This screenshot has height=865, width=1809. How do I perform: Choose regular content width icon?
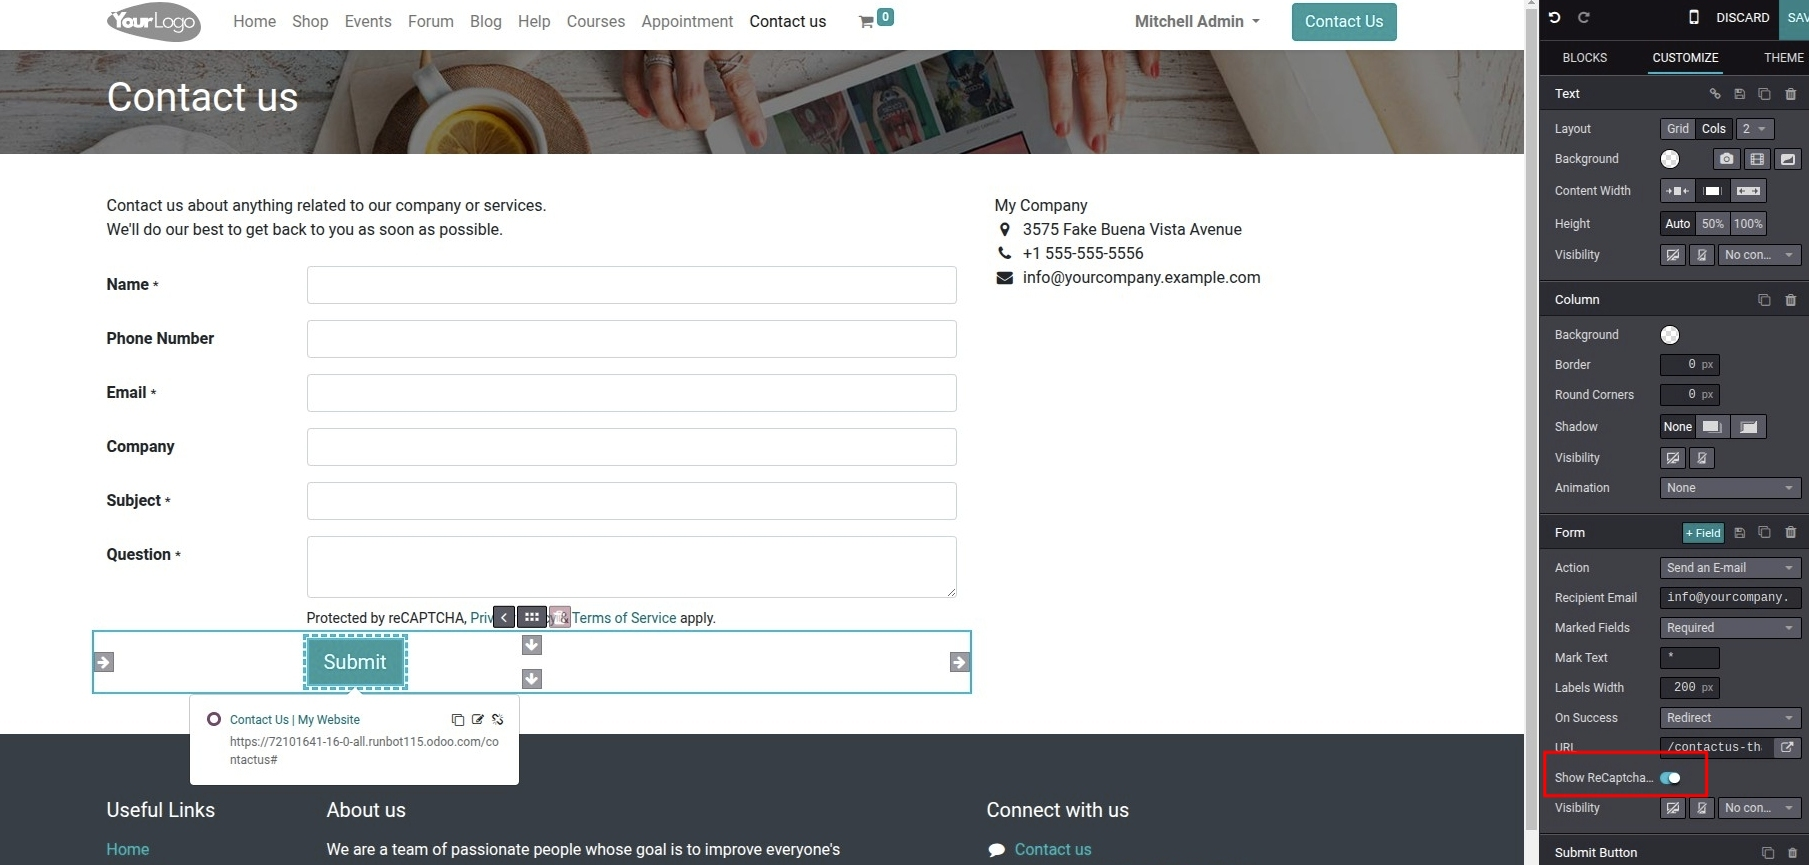pos(1712,191)
